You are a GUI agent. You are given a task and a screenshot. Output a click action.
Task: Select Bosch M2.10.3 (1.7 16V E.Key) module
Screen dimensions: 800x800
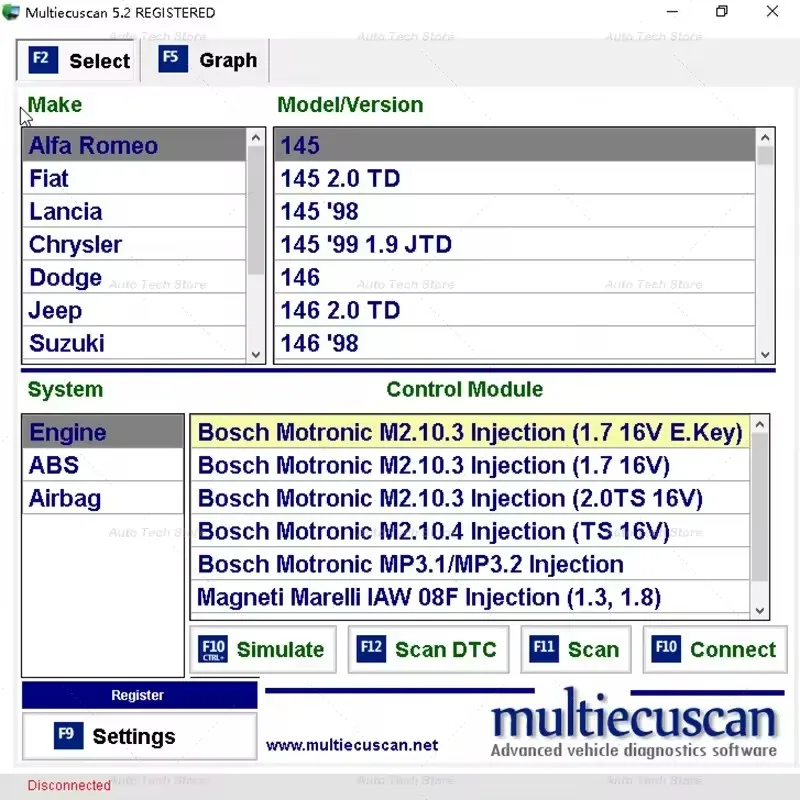click(470, 432)
